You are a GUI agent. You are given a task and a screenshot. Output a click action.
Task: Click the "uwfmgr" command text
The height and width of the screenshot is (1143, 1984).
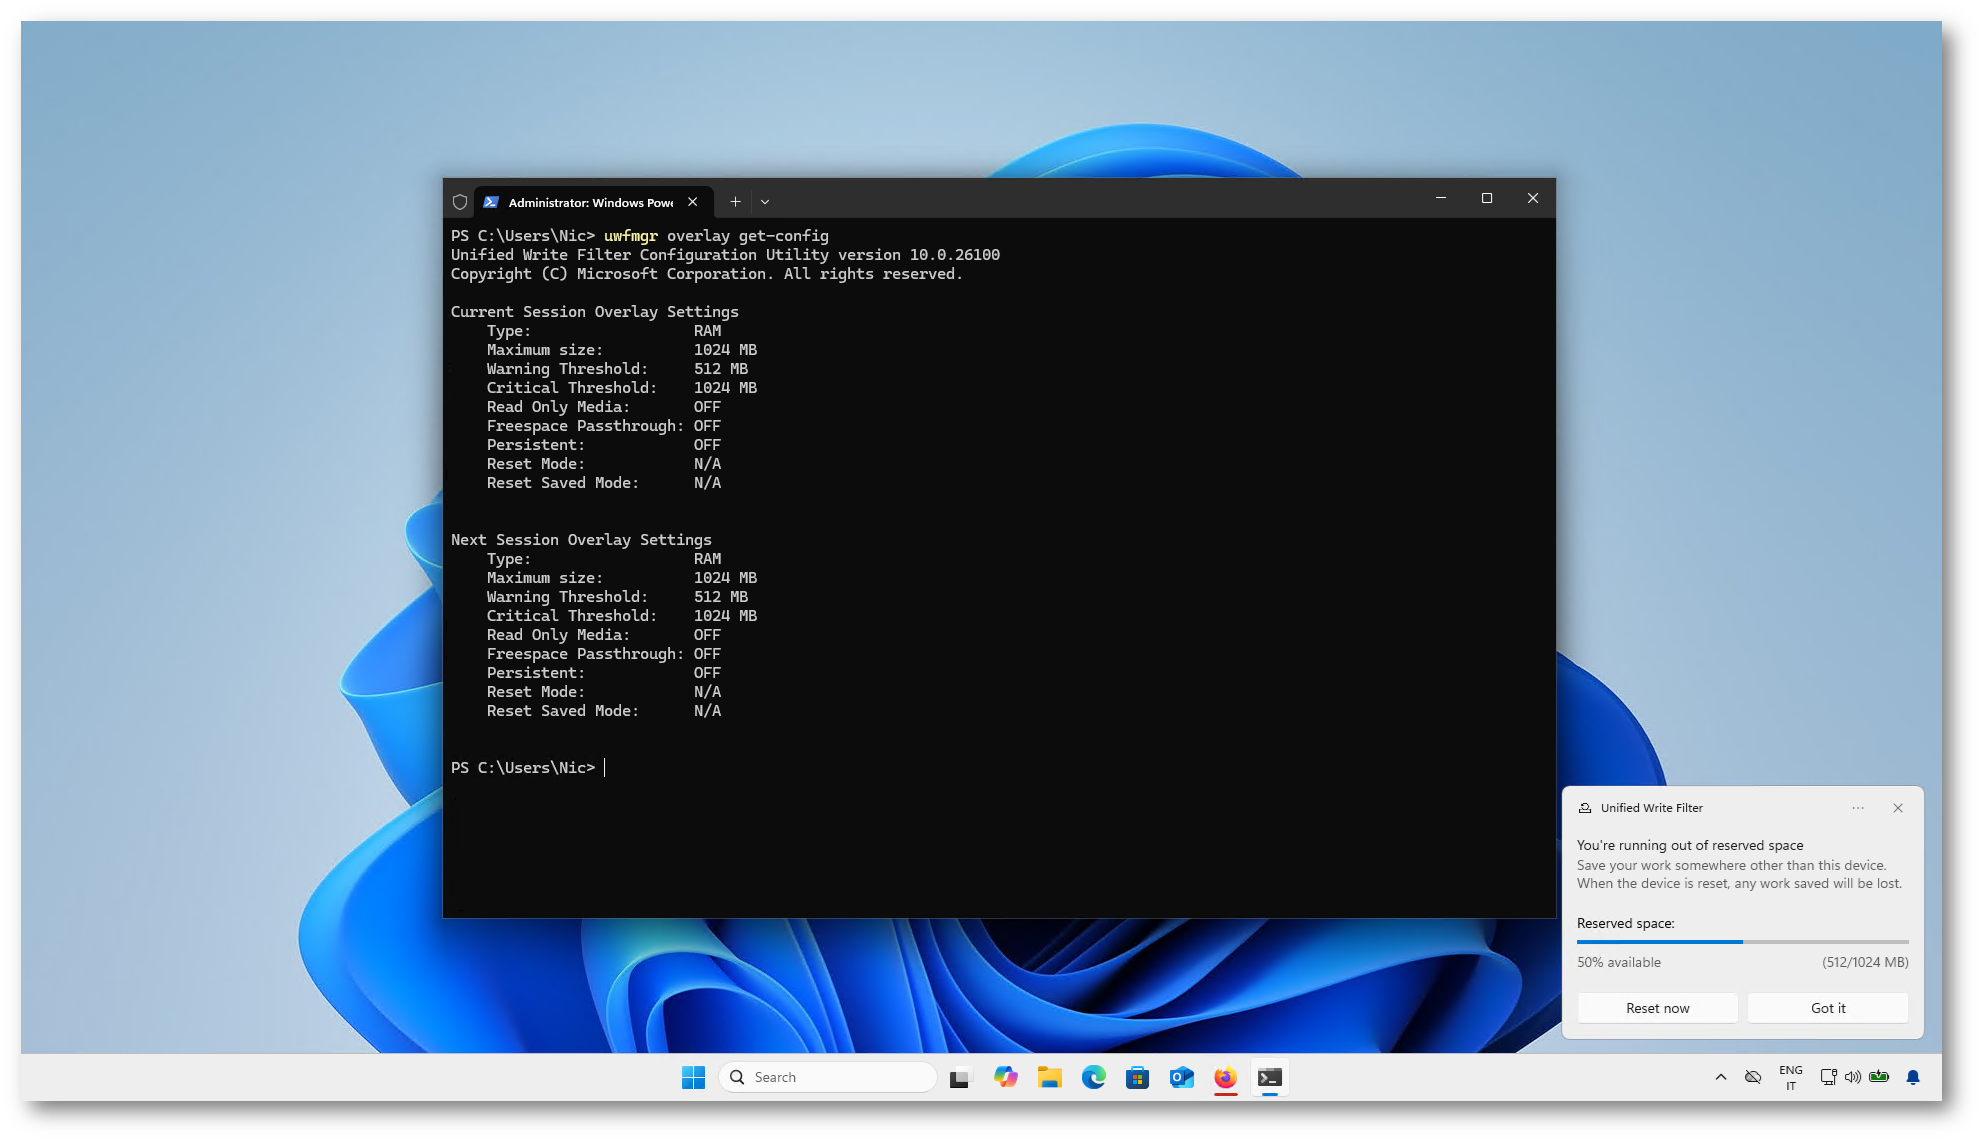[x=631, y=236]
